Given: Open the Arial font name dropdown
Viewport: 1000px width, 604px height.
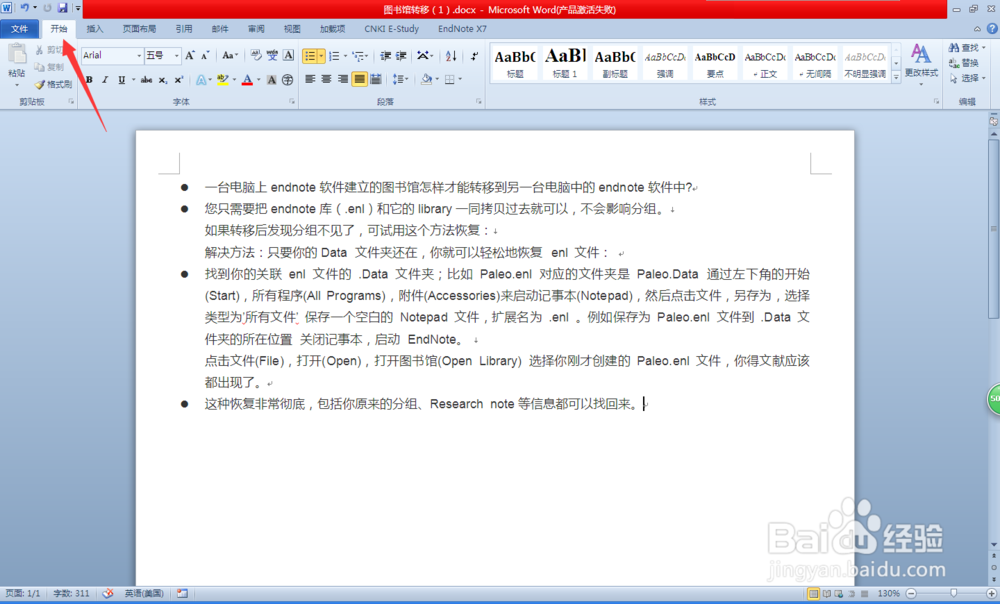Looking at the screenshot, I should point(139,56).
